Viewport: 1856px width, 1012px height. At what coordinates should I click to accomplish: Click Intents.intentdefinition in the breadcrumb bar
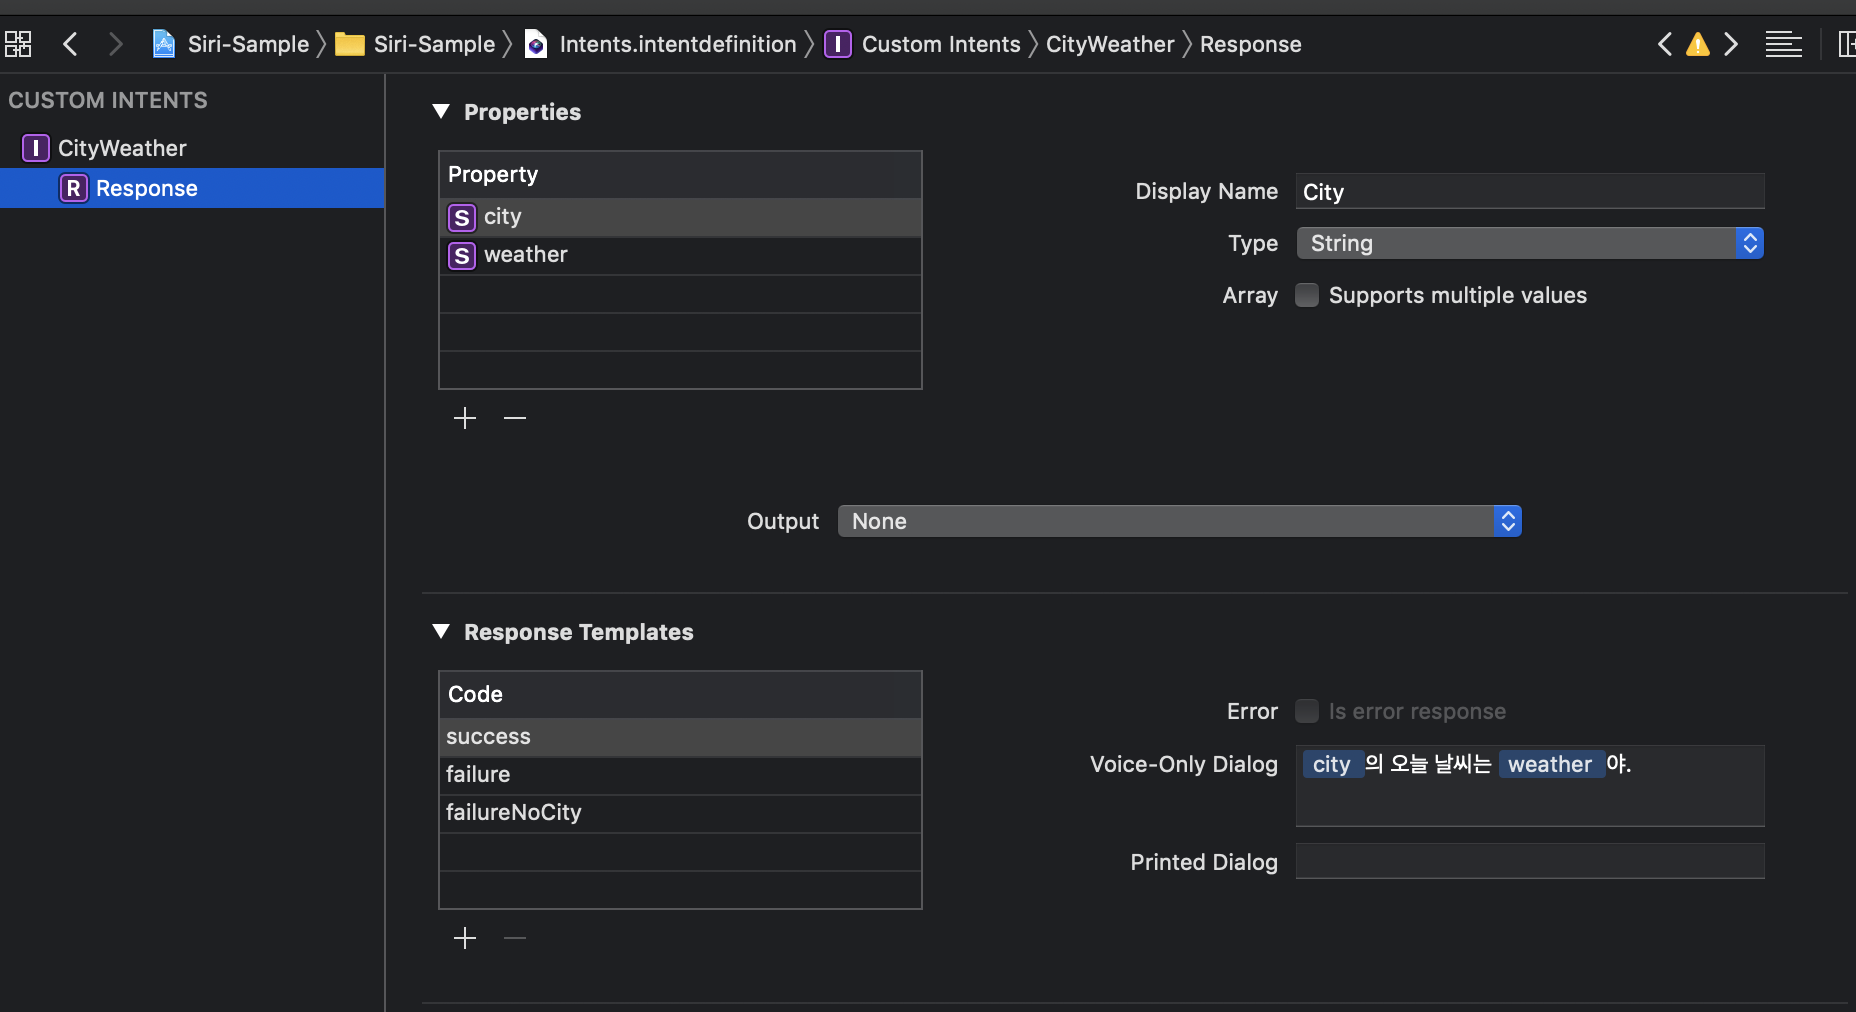click(x=677, y=44)
